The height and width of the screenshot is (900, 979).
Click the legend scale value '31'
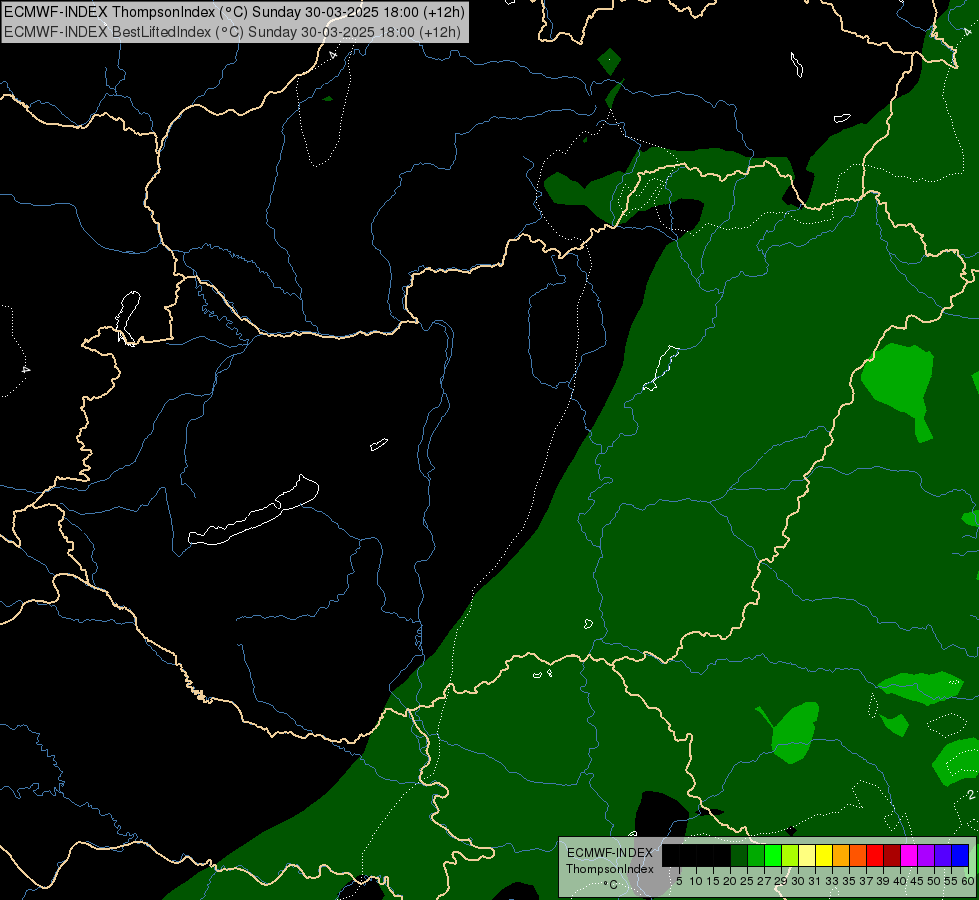(x=815, y=881)
